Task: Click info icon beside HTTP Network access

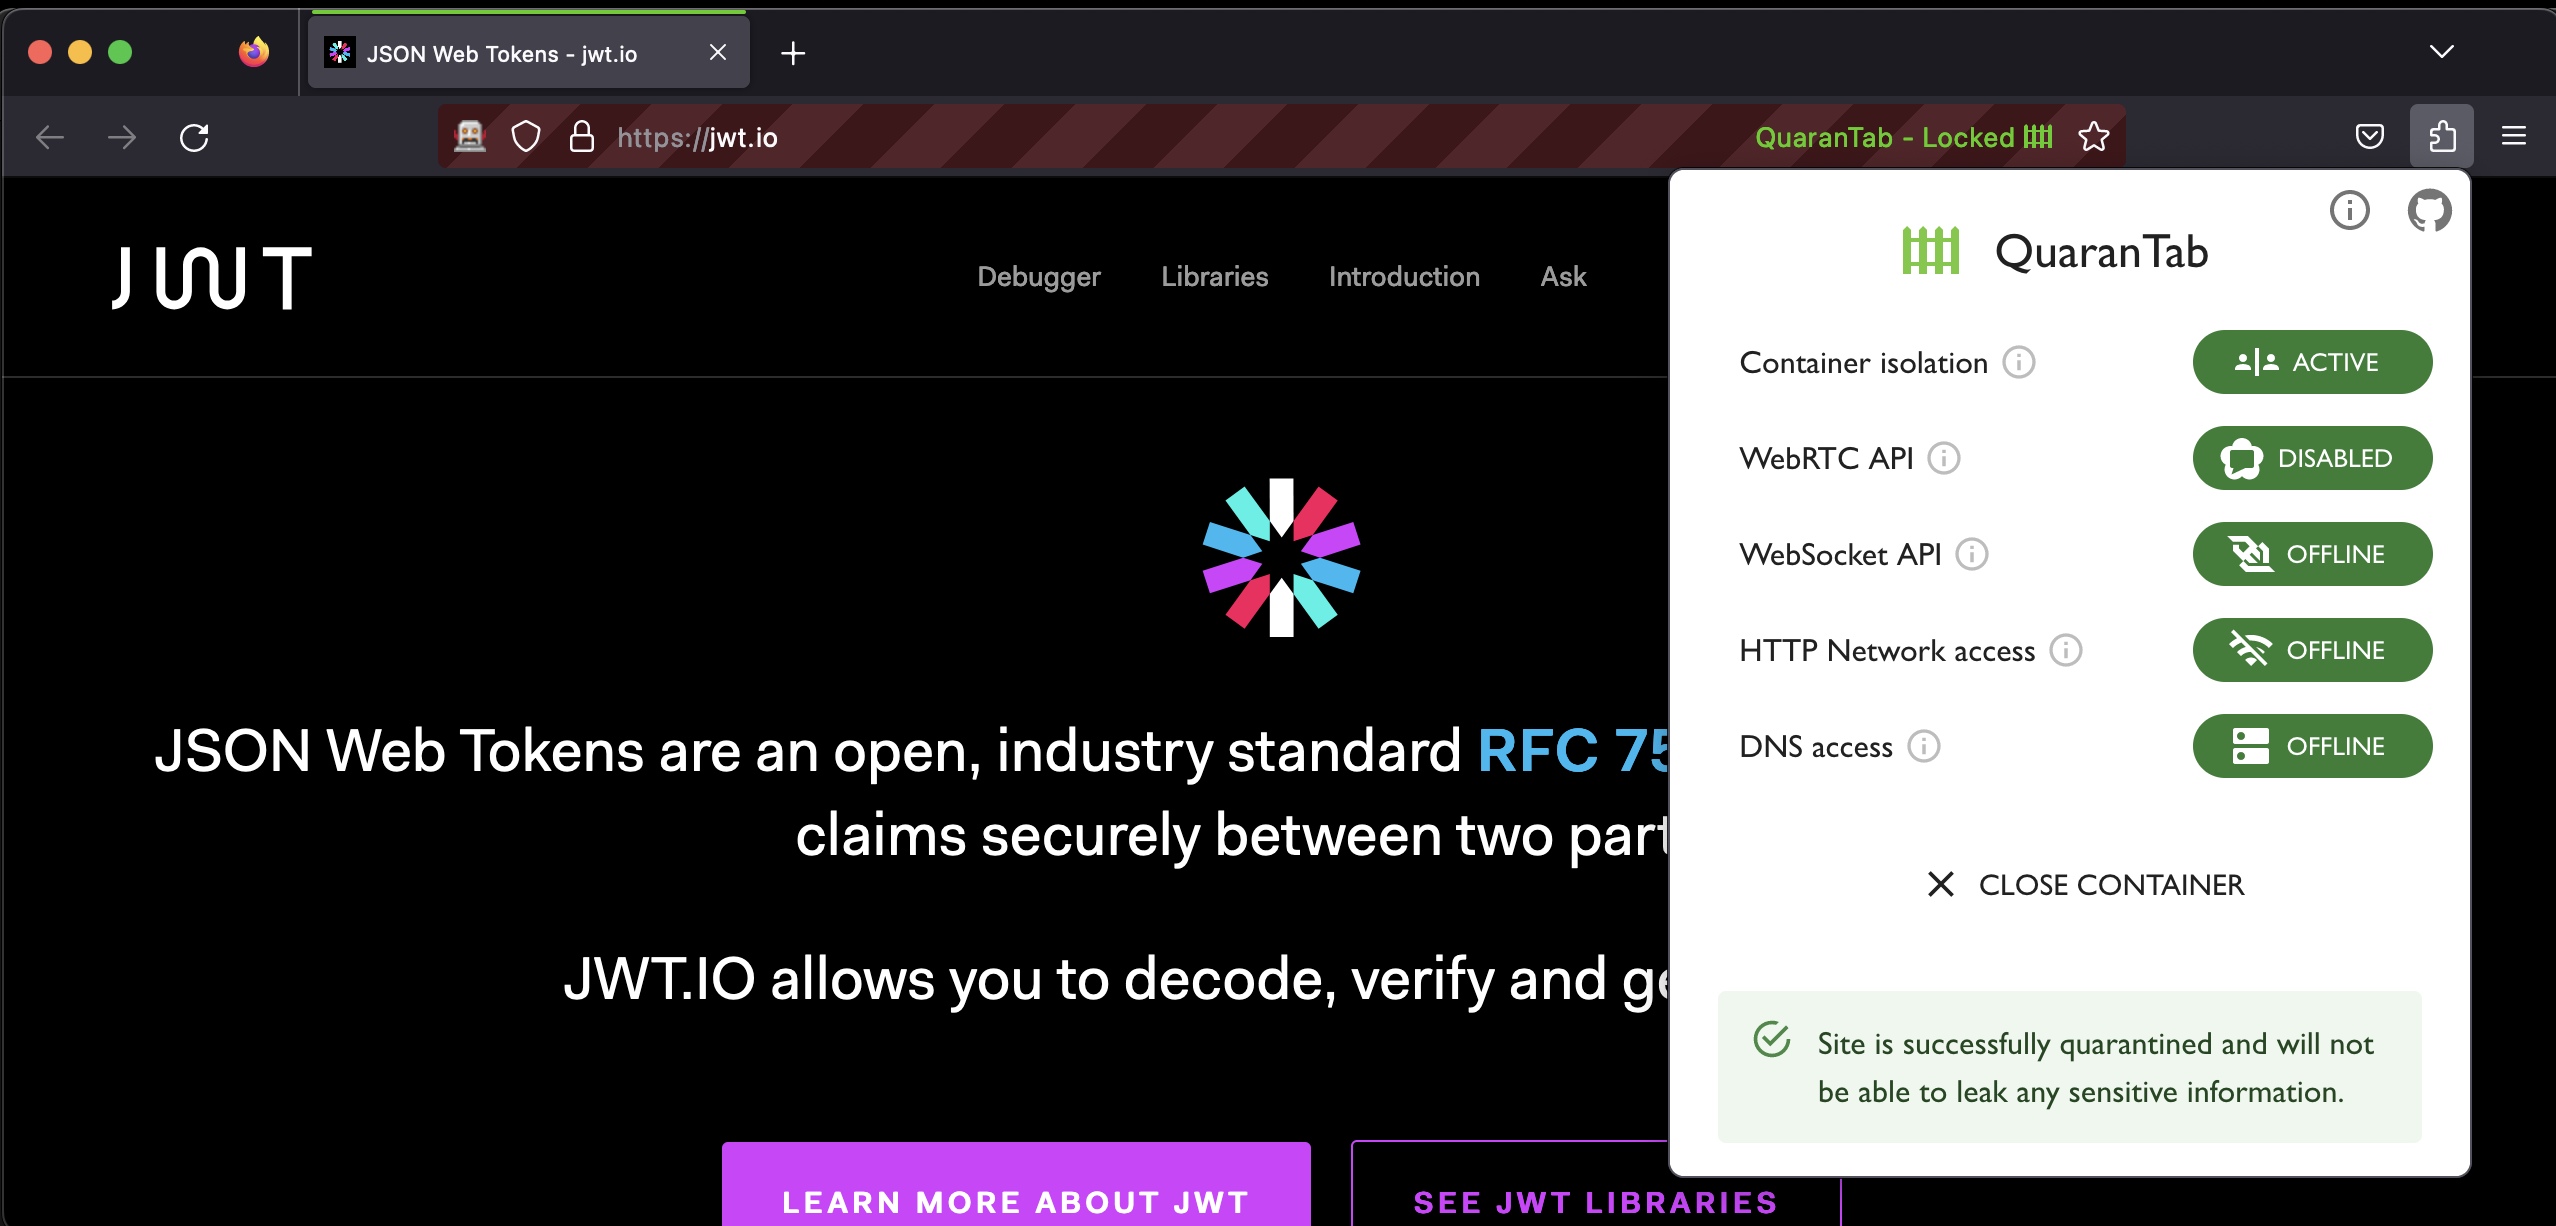Action: (2065, 650)
